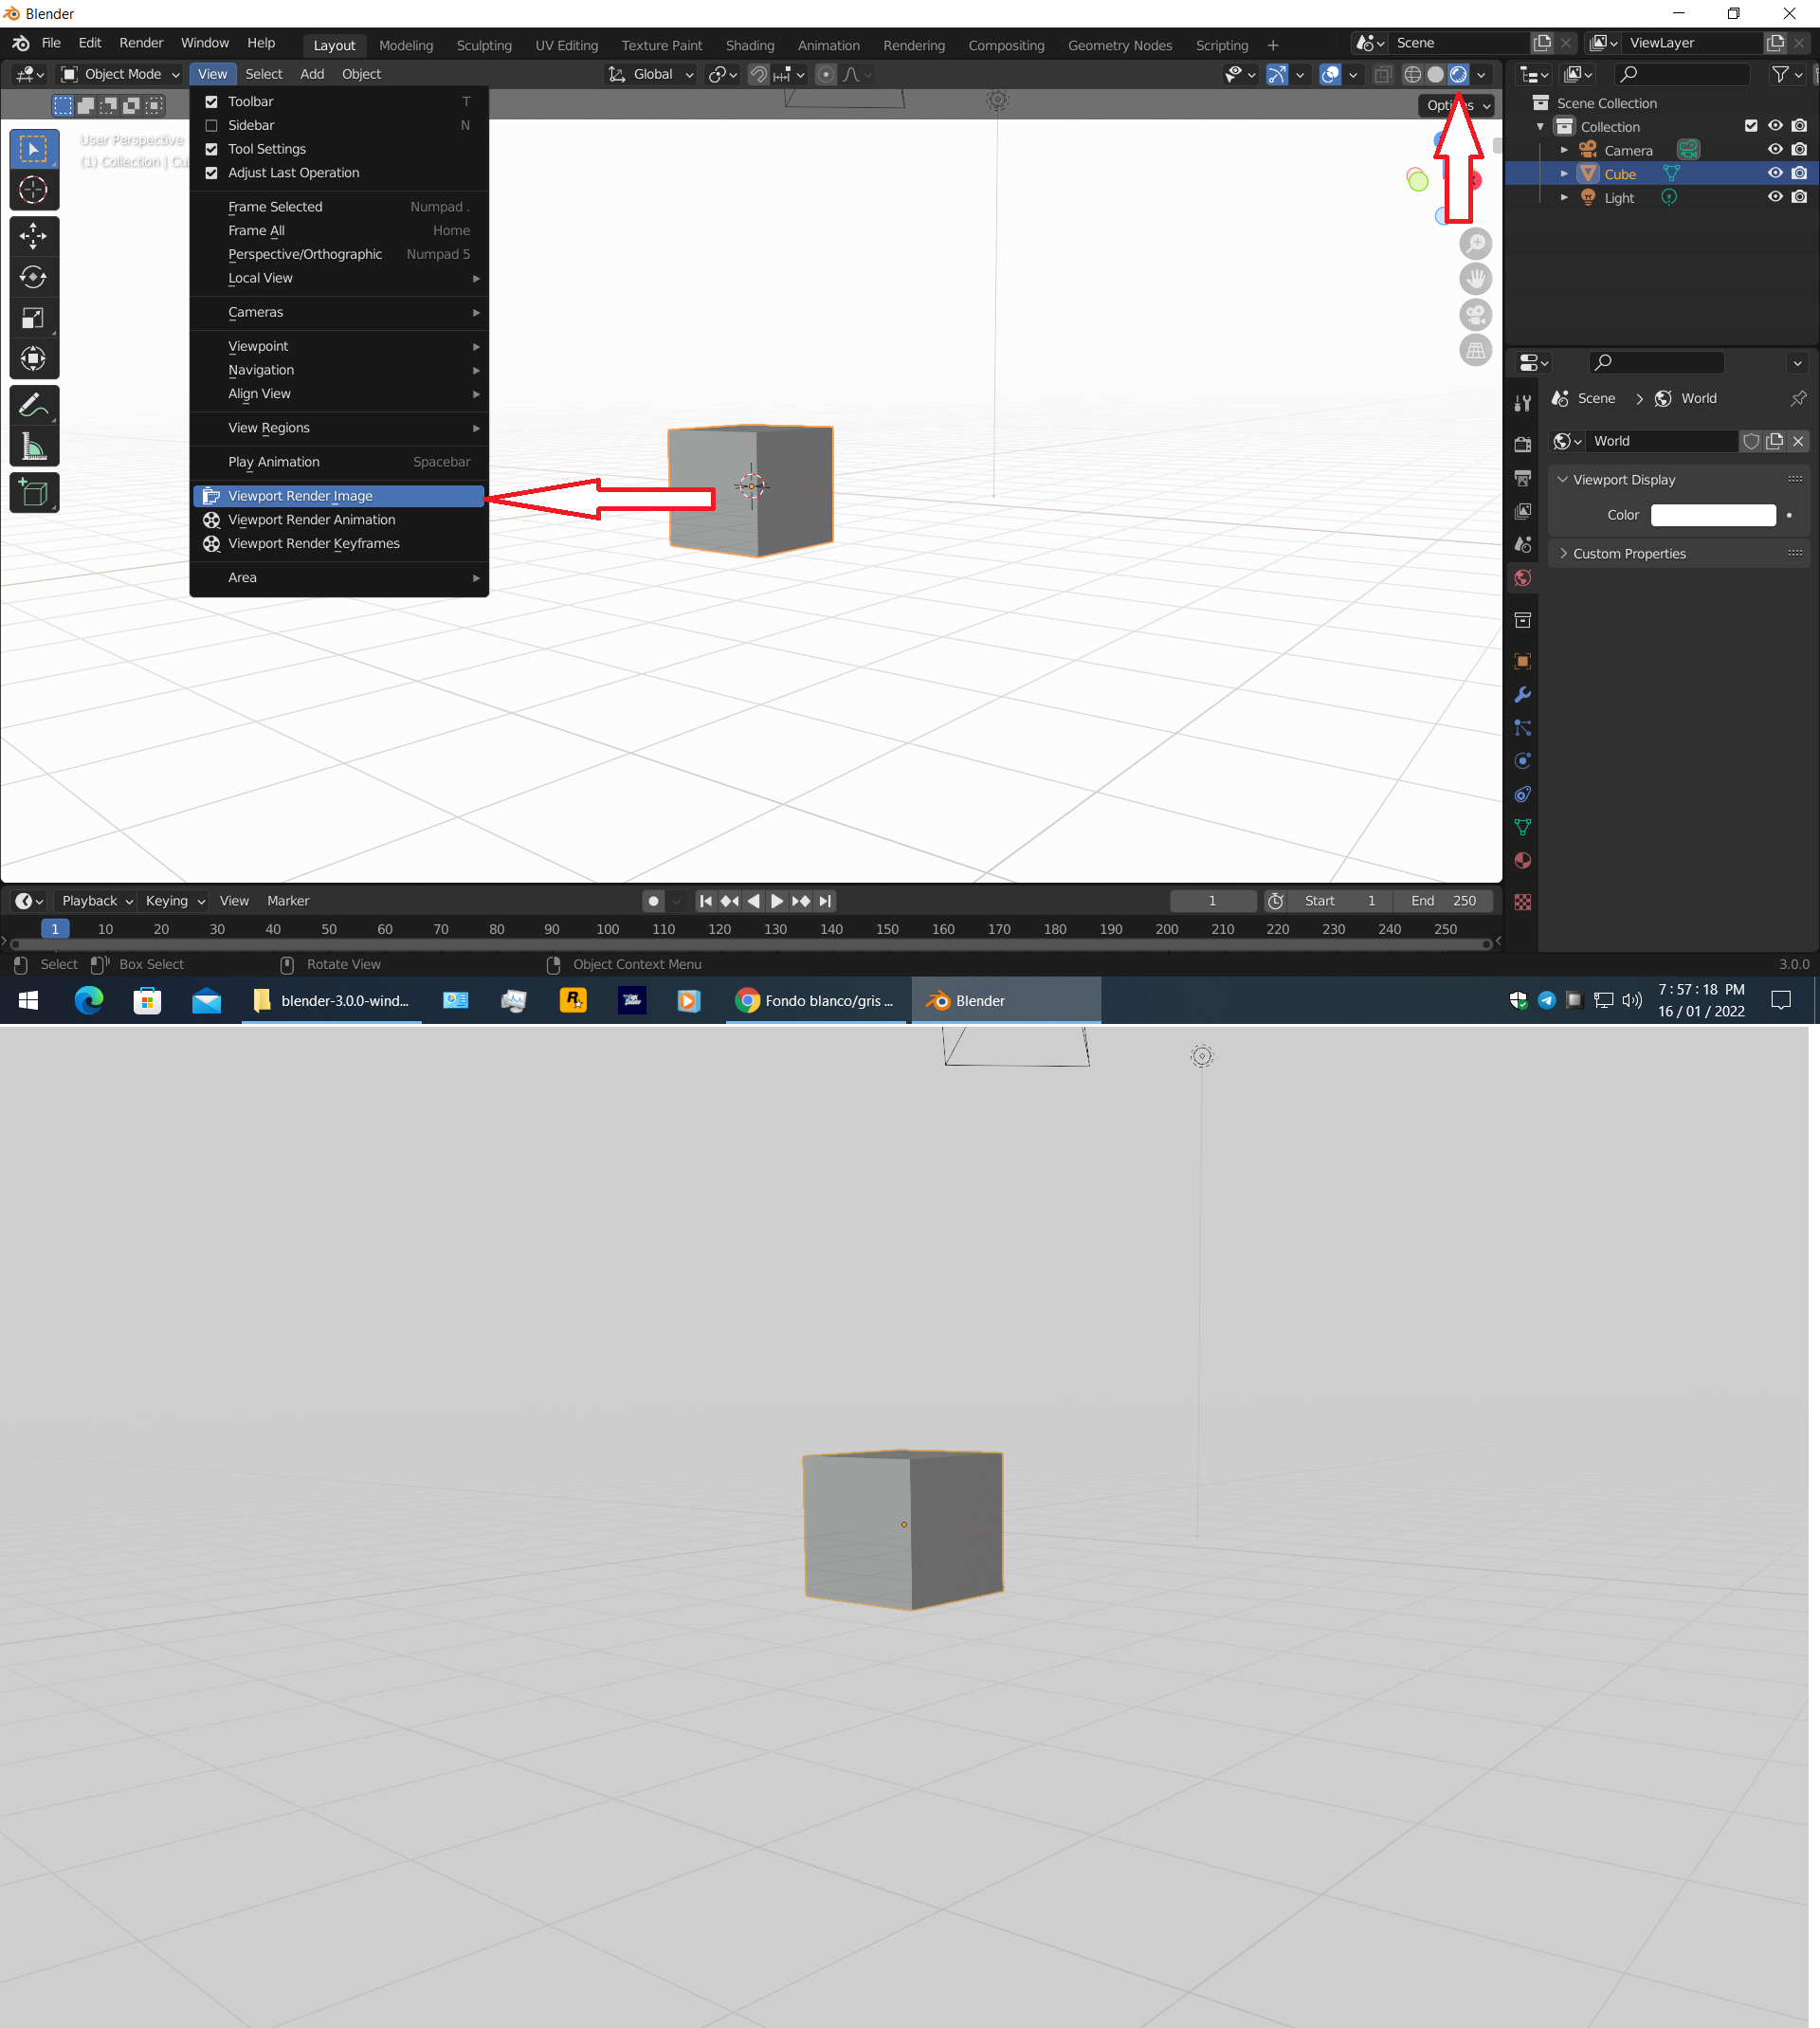Toggle camera view in viewport
Screen dimensions: 1820x2028
pos(1475,315)
